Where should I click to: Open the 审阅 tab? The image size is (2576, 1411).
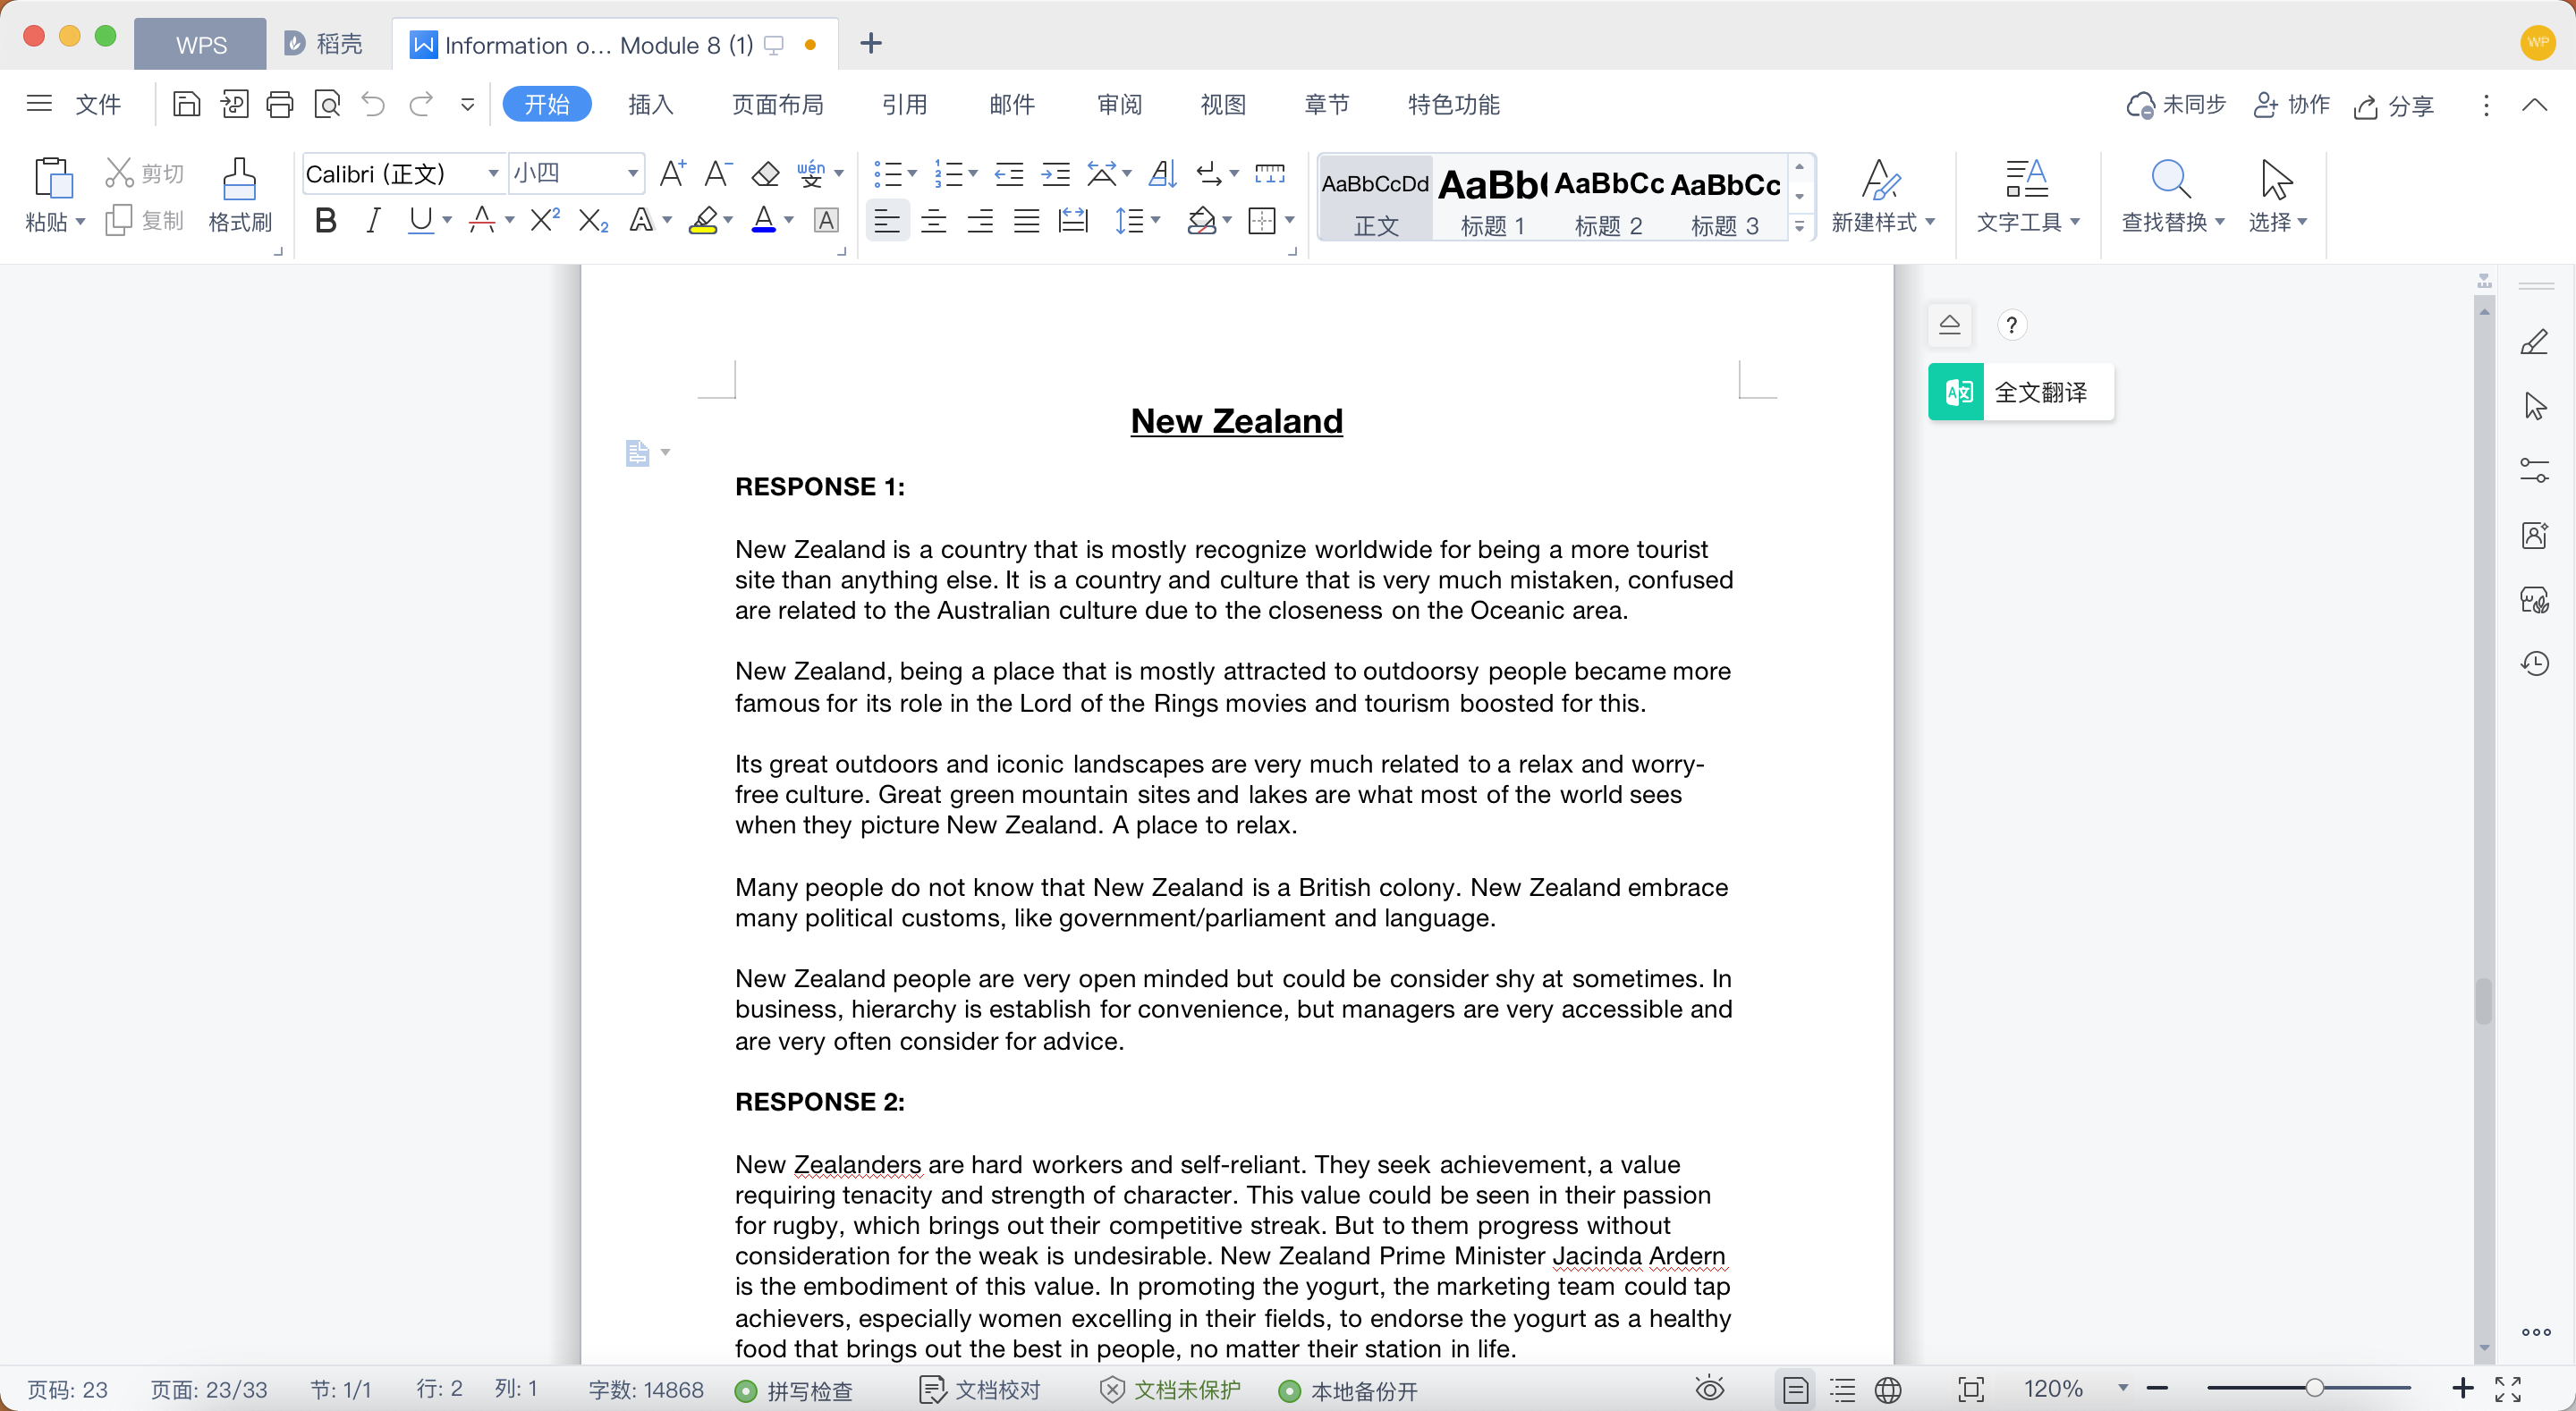click(x=1119, y=104)
